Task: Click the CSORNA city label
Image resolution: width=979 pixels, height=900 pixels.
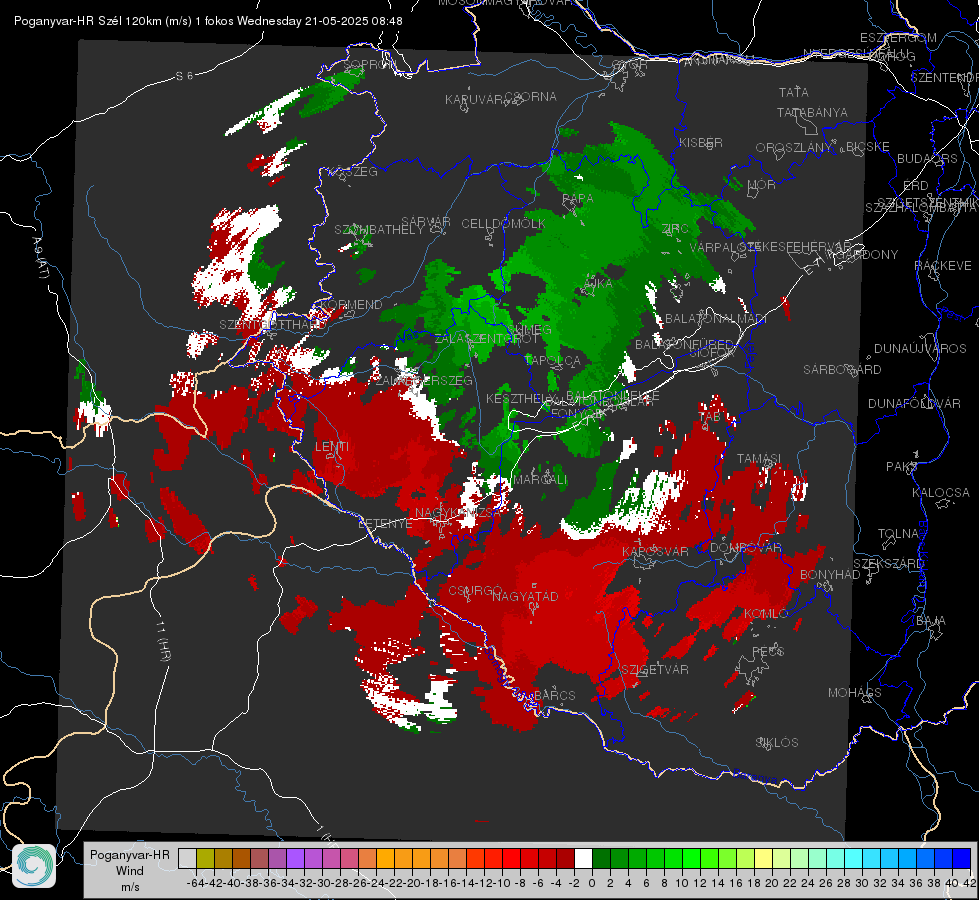Action: point(531,97)
